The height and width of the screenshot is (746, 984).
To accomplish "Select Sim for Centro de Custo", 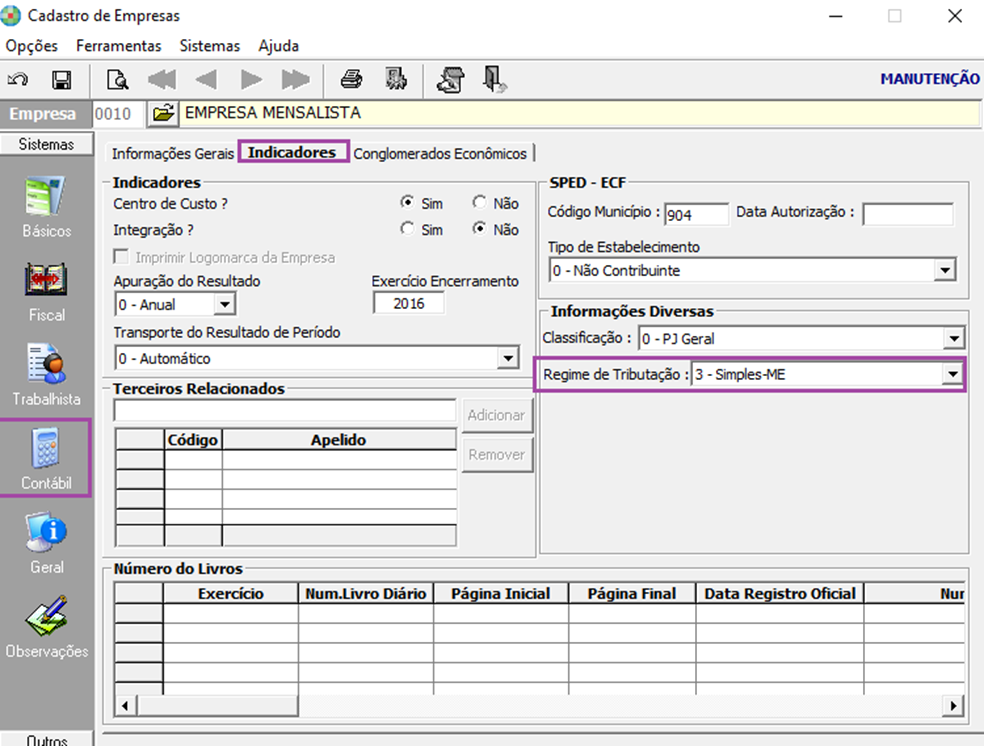I will point(407,203).
